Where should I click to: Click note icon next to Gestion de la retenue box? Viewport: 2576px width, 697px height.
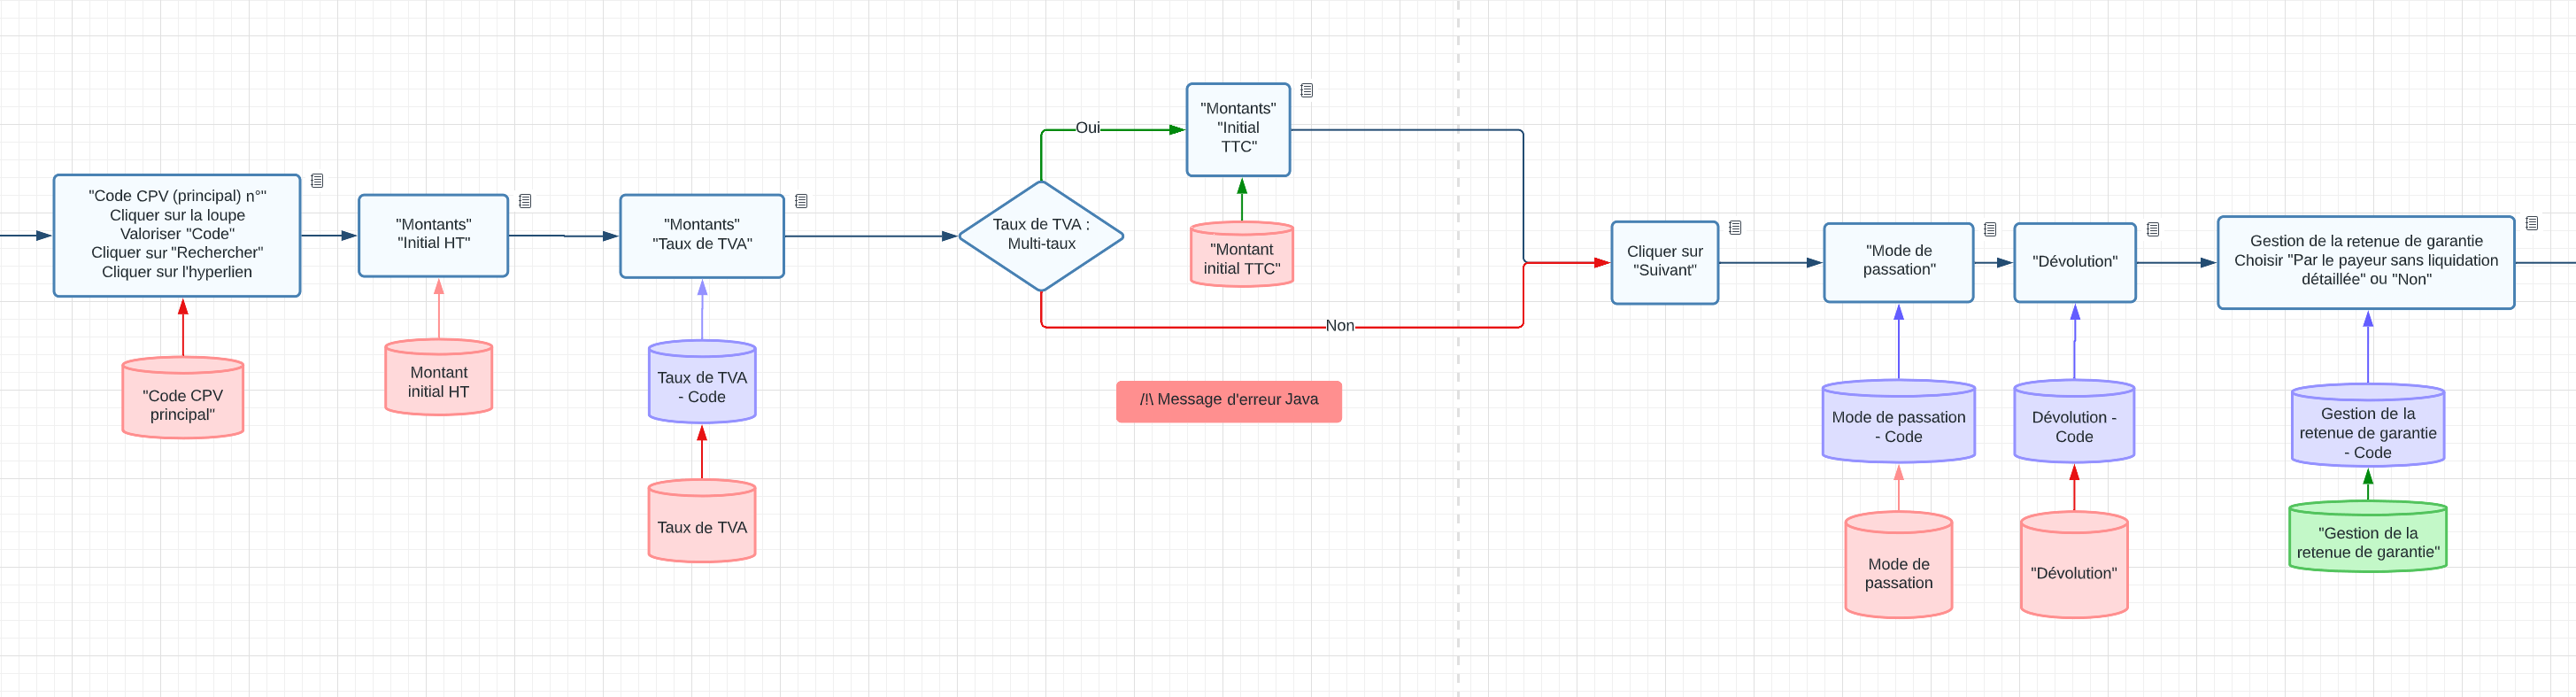coord(2531,224)
